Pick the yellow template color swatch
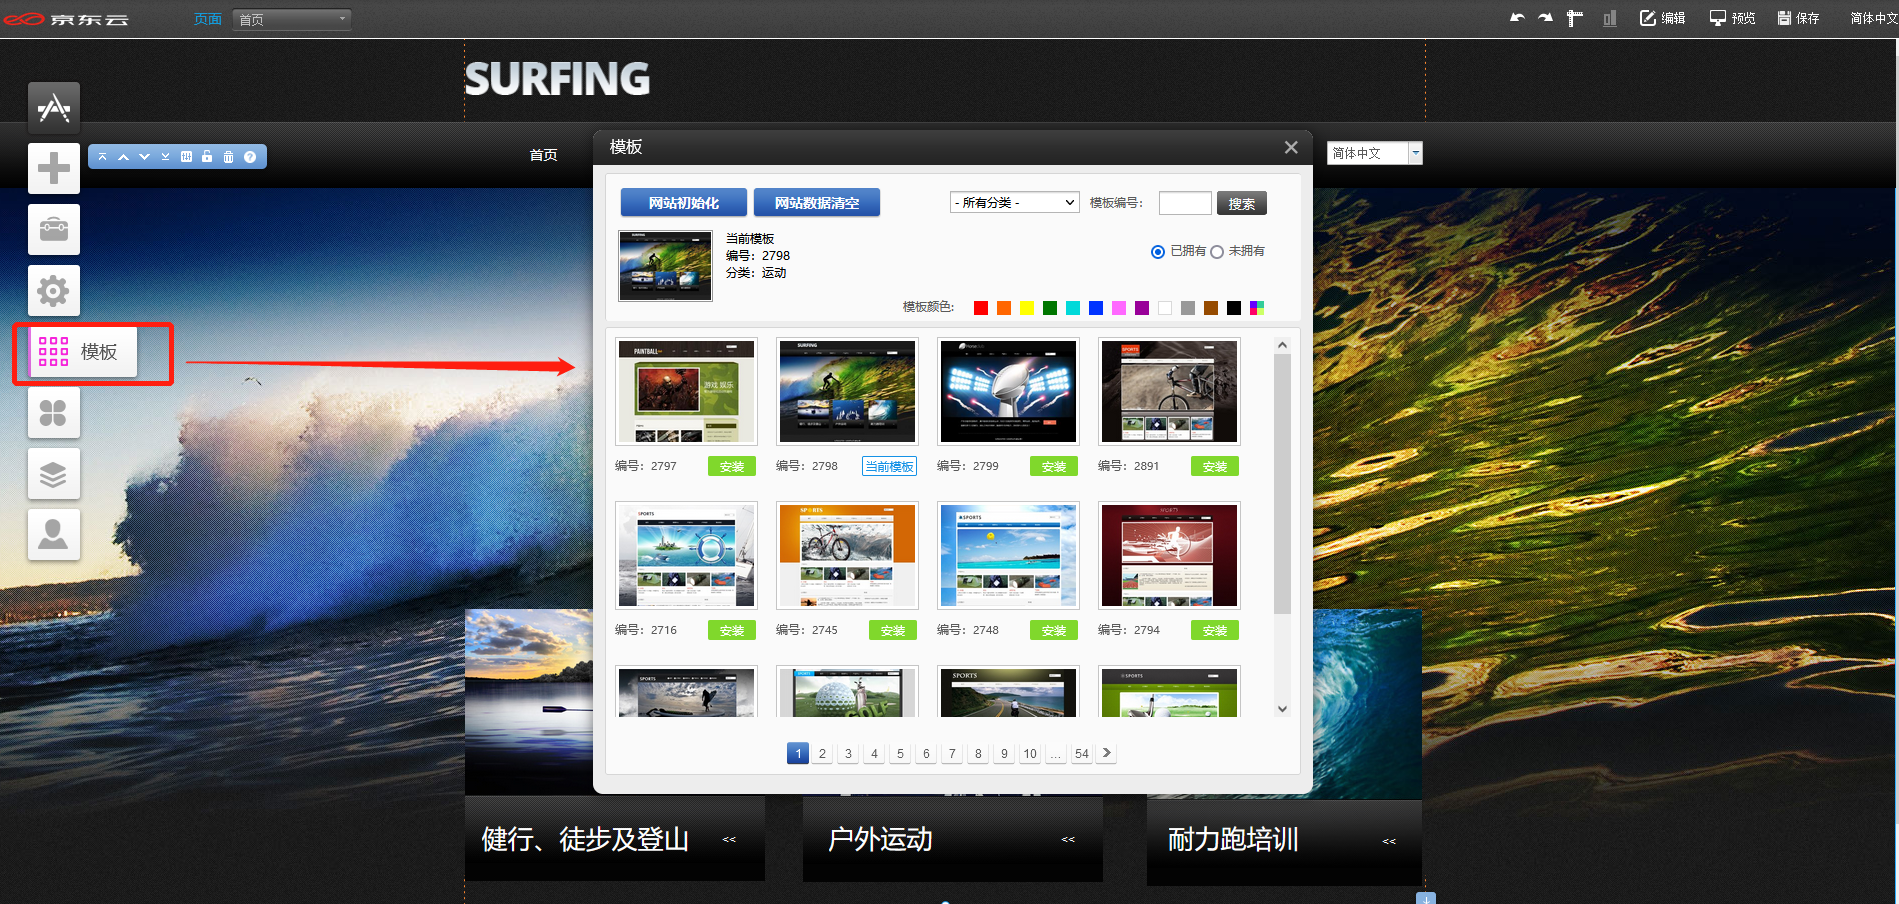This screenshot has width=1899, height=904. point(1027,308)
